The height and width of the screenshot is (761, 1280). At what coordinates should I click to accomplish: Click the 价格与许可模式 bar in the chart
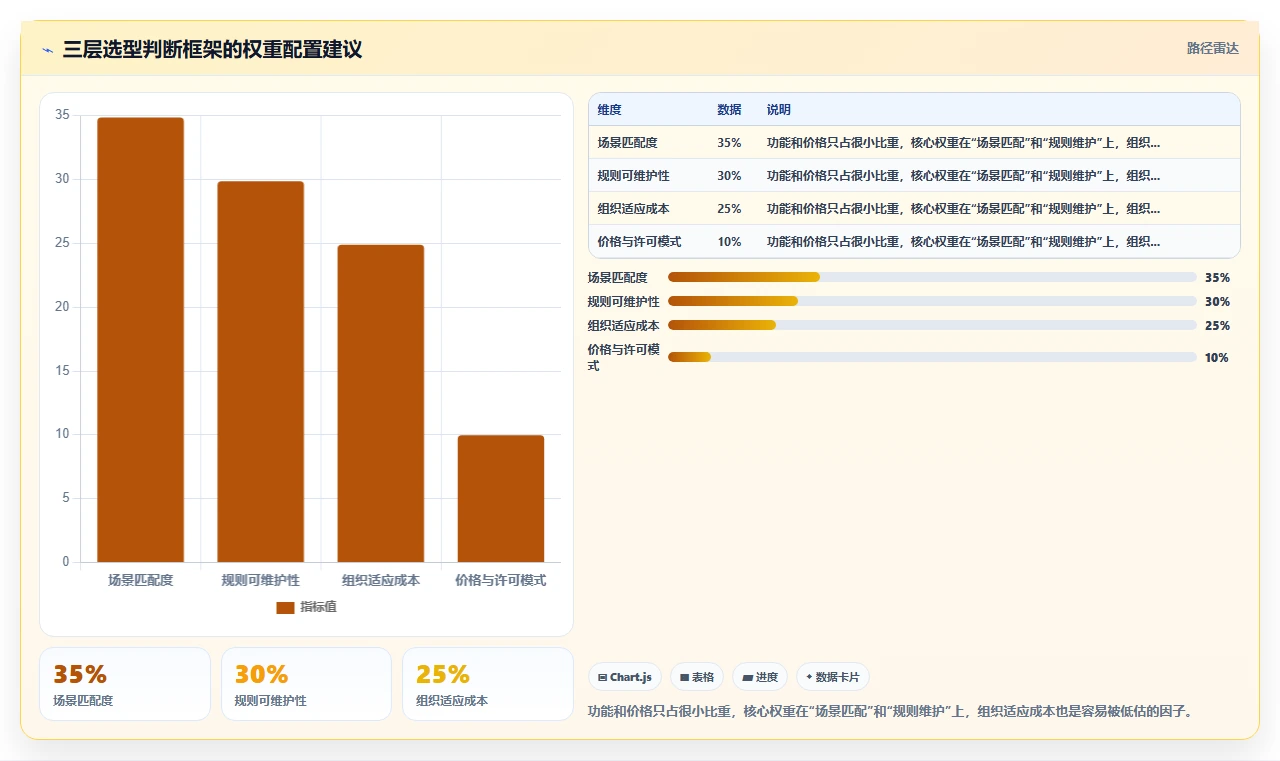coord(501,499)
